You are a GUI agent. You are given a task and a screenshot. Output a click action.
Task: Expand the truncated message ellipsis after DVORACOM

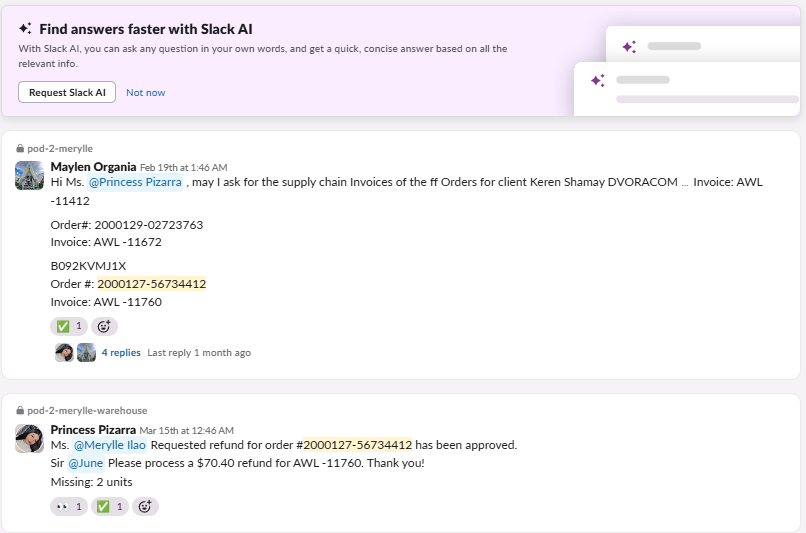(685, 183)
